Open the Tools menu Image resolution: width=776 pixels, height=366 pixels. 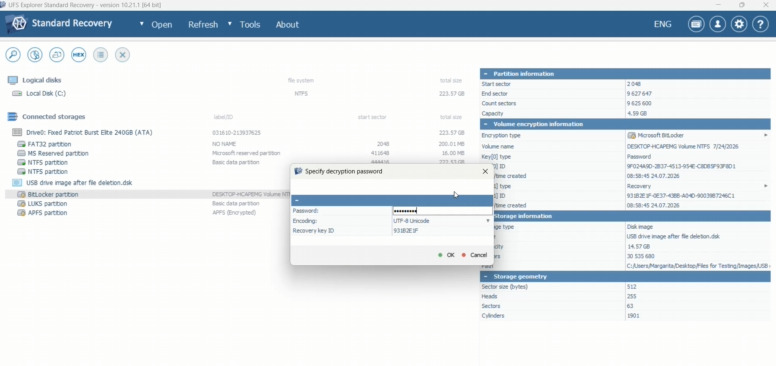(x=250, y=24)
